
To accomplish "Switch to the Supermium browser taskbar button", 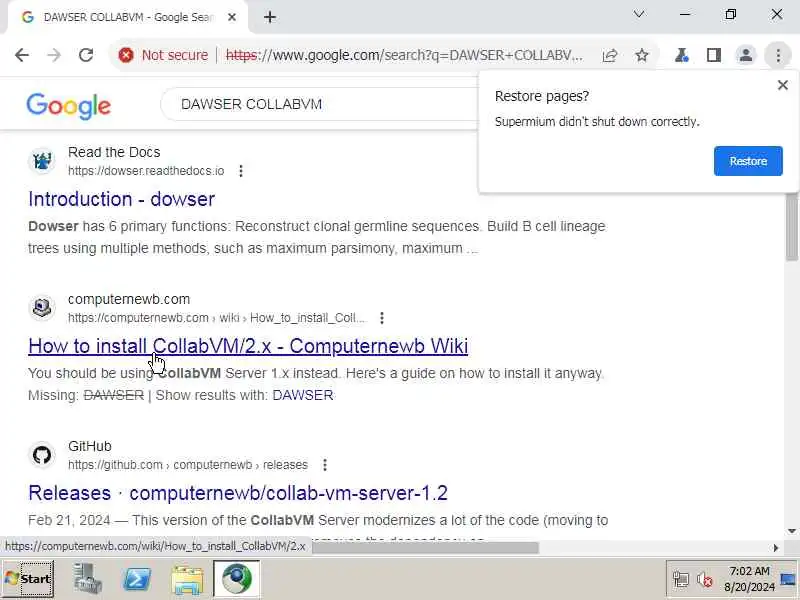I will tap(237, 579).
